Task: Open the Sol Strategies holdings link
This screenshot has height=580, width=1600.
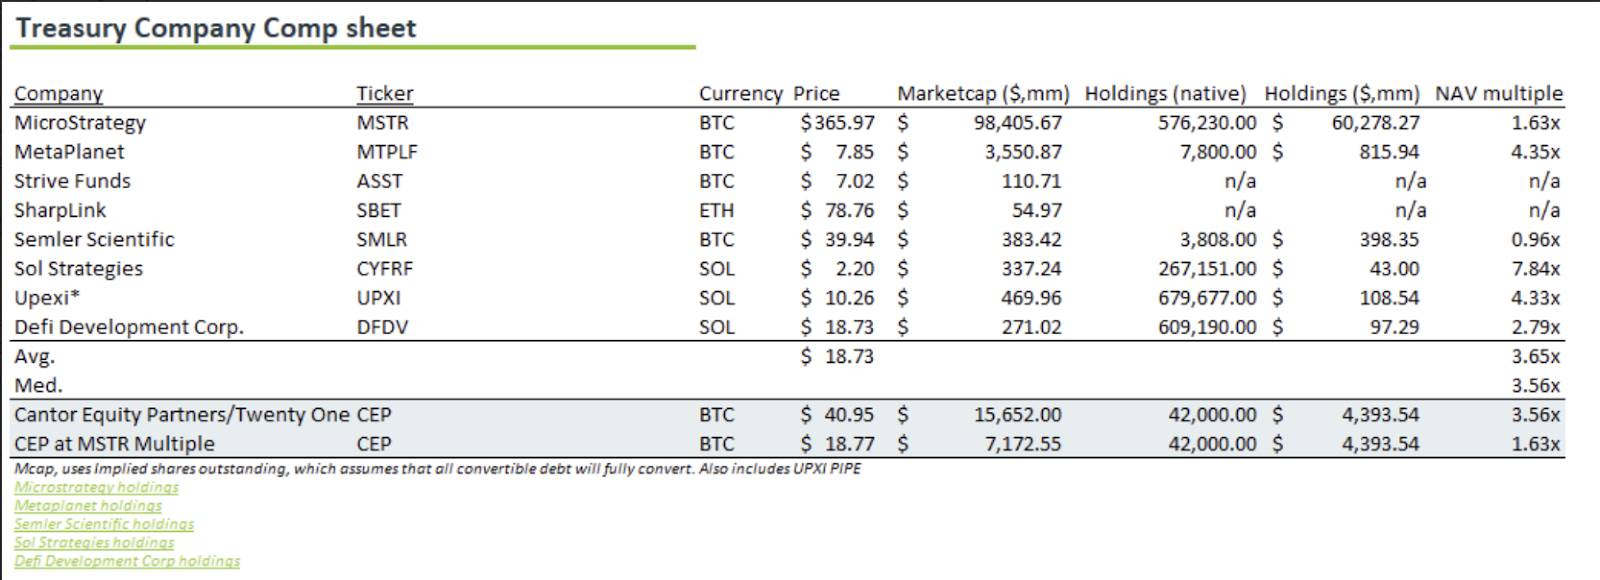Action: coord(94,542)
